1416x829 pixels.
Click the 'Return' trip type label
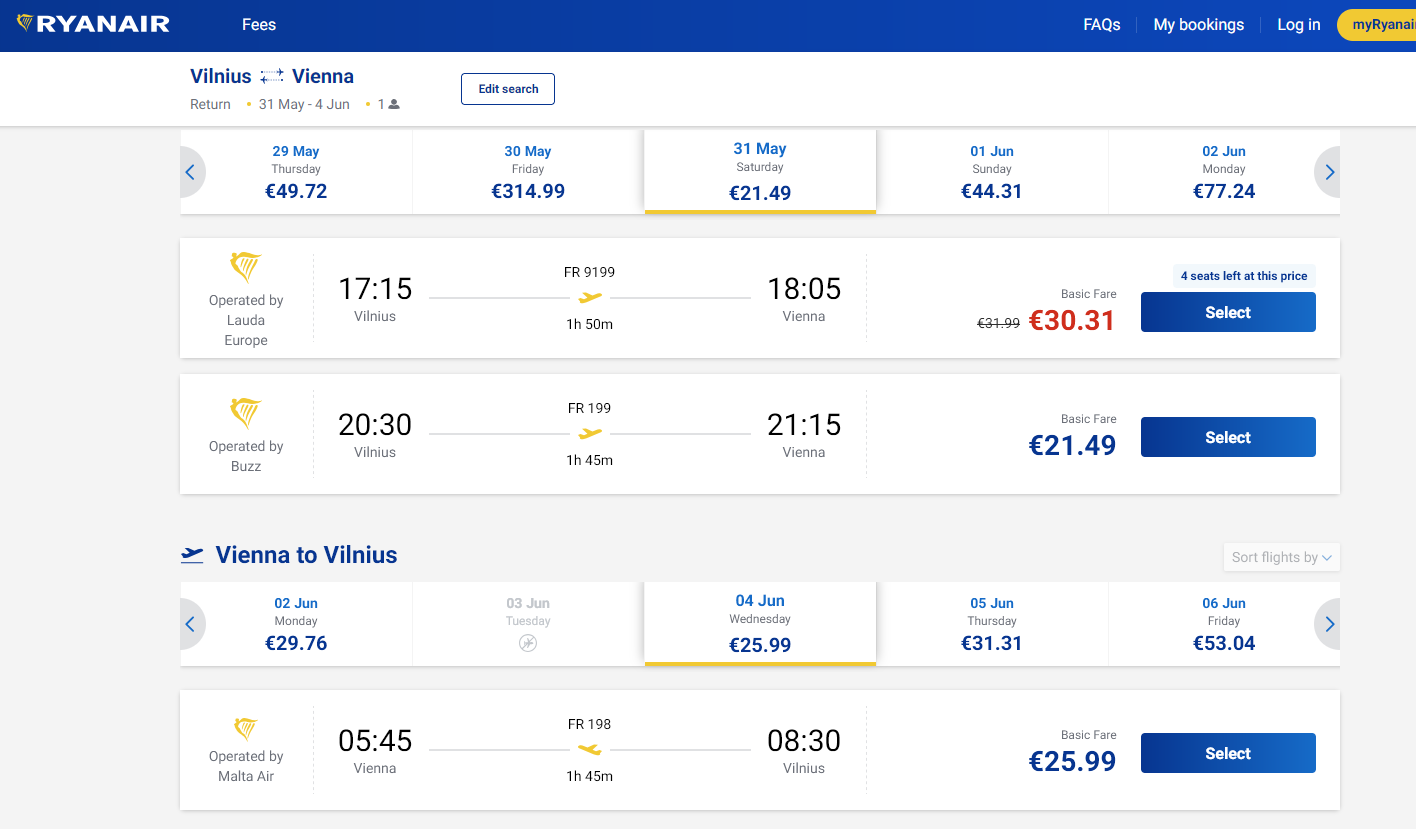[x=210, y=104]
